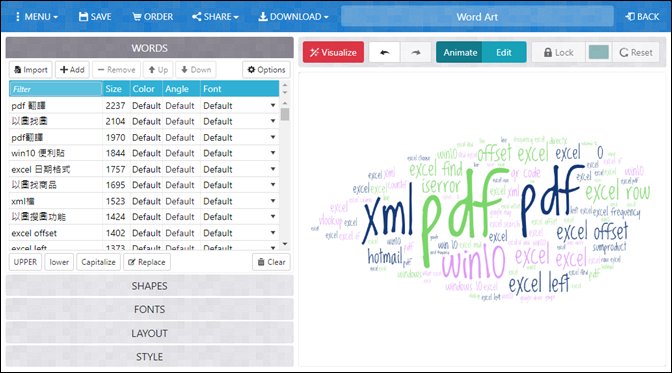This screenshot has height=373, width=672.
Task: Open font dropdown for size 2237 row
Action: (x=273, y=105)
